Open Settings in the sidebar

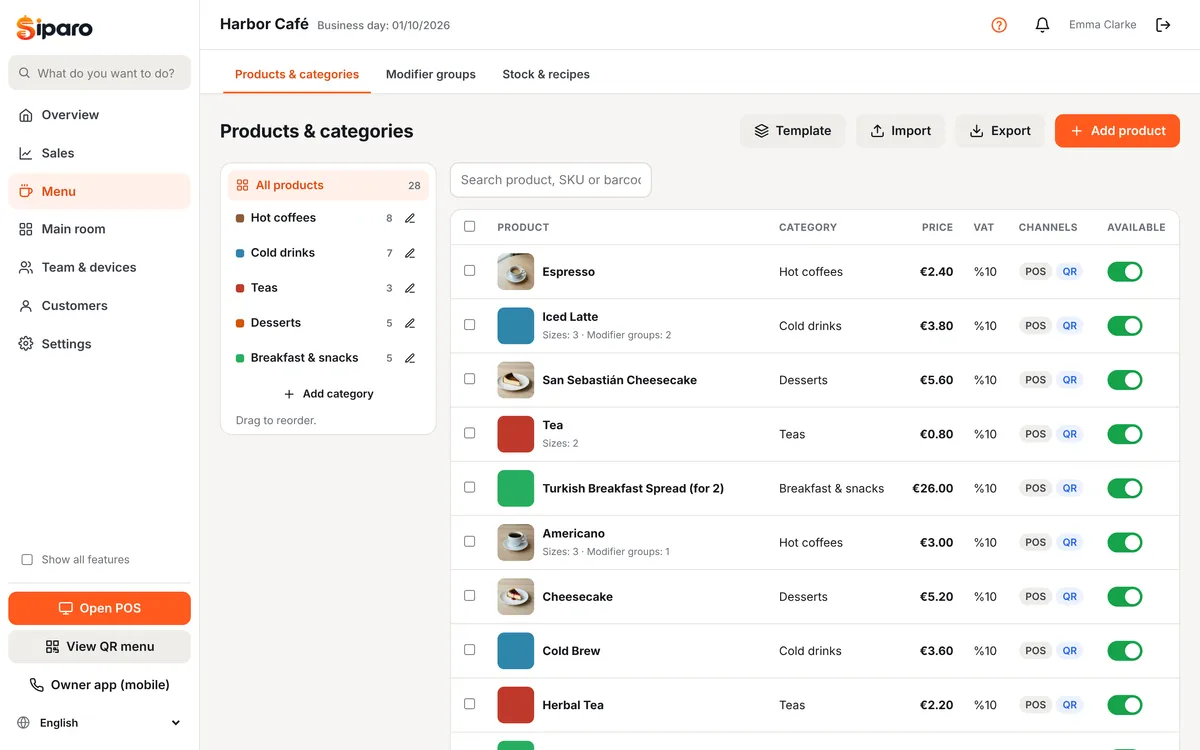[99, 344]
